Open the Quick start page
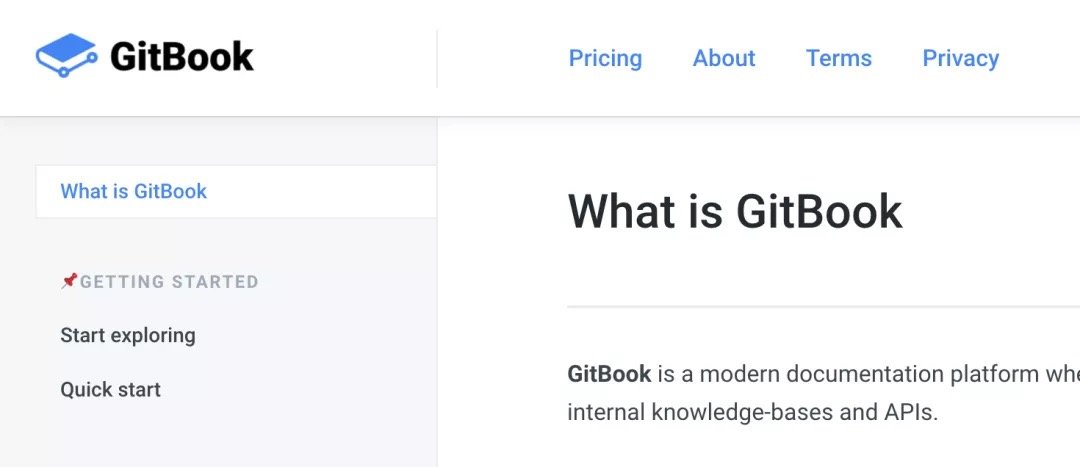 110,389
